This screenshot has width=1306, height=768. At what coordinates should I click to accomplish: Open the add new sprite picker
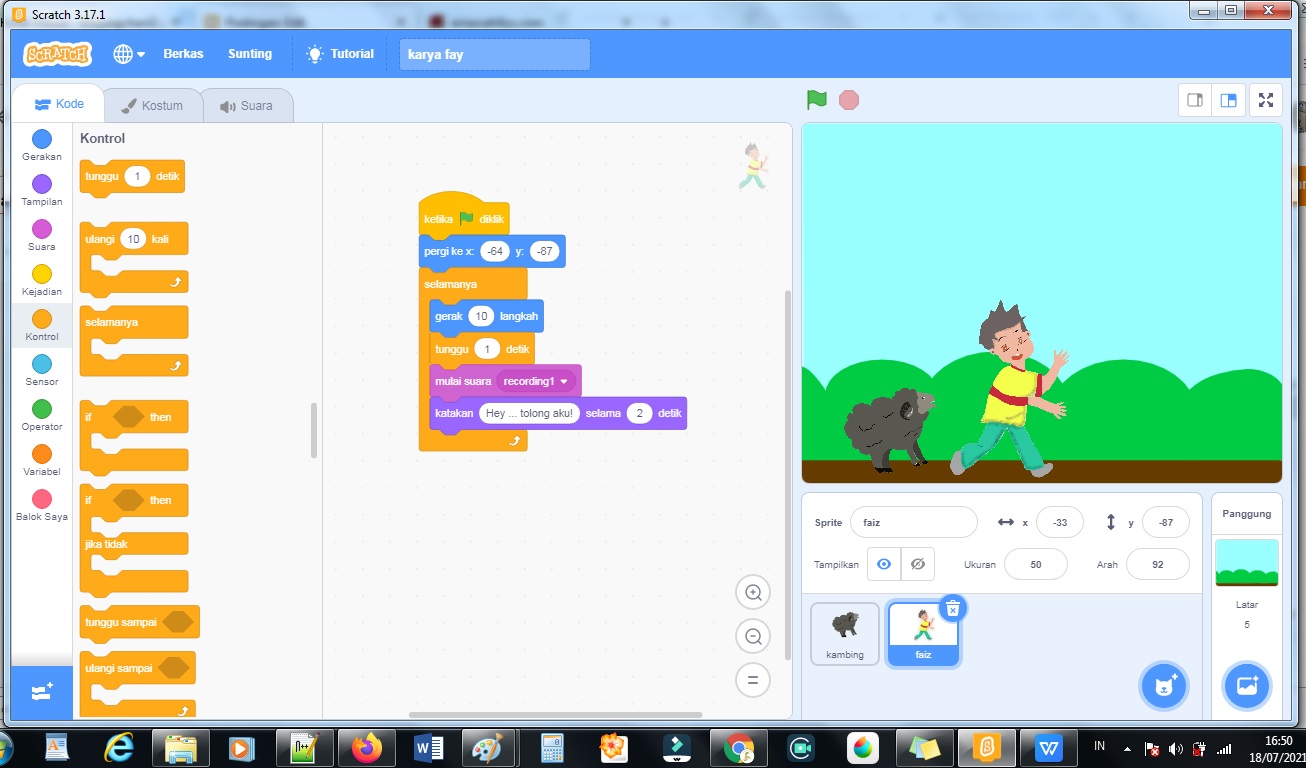click(1163, 686)
